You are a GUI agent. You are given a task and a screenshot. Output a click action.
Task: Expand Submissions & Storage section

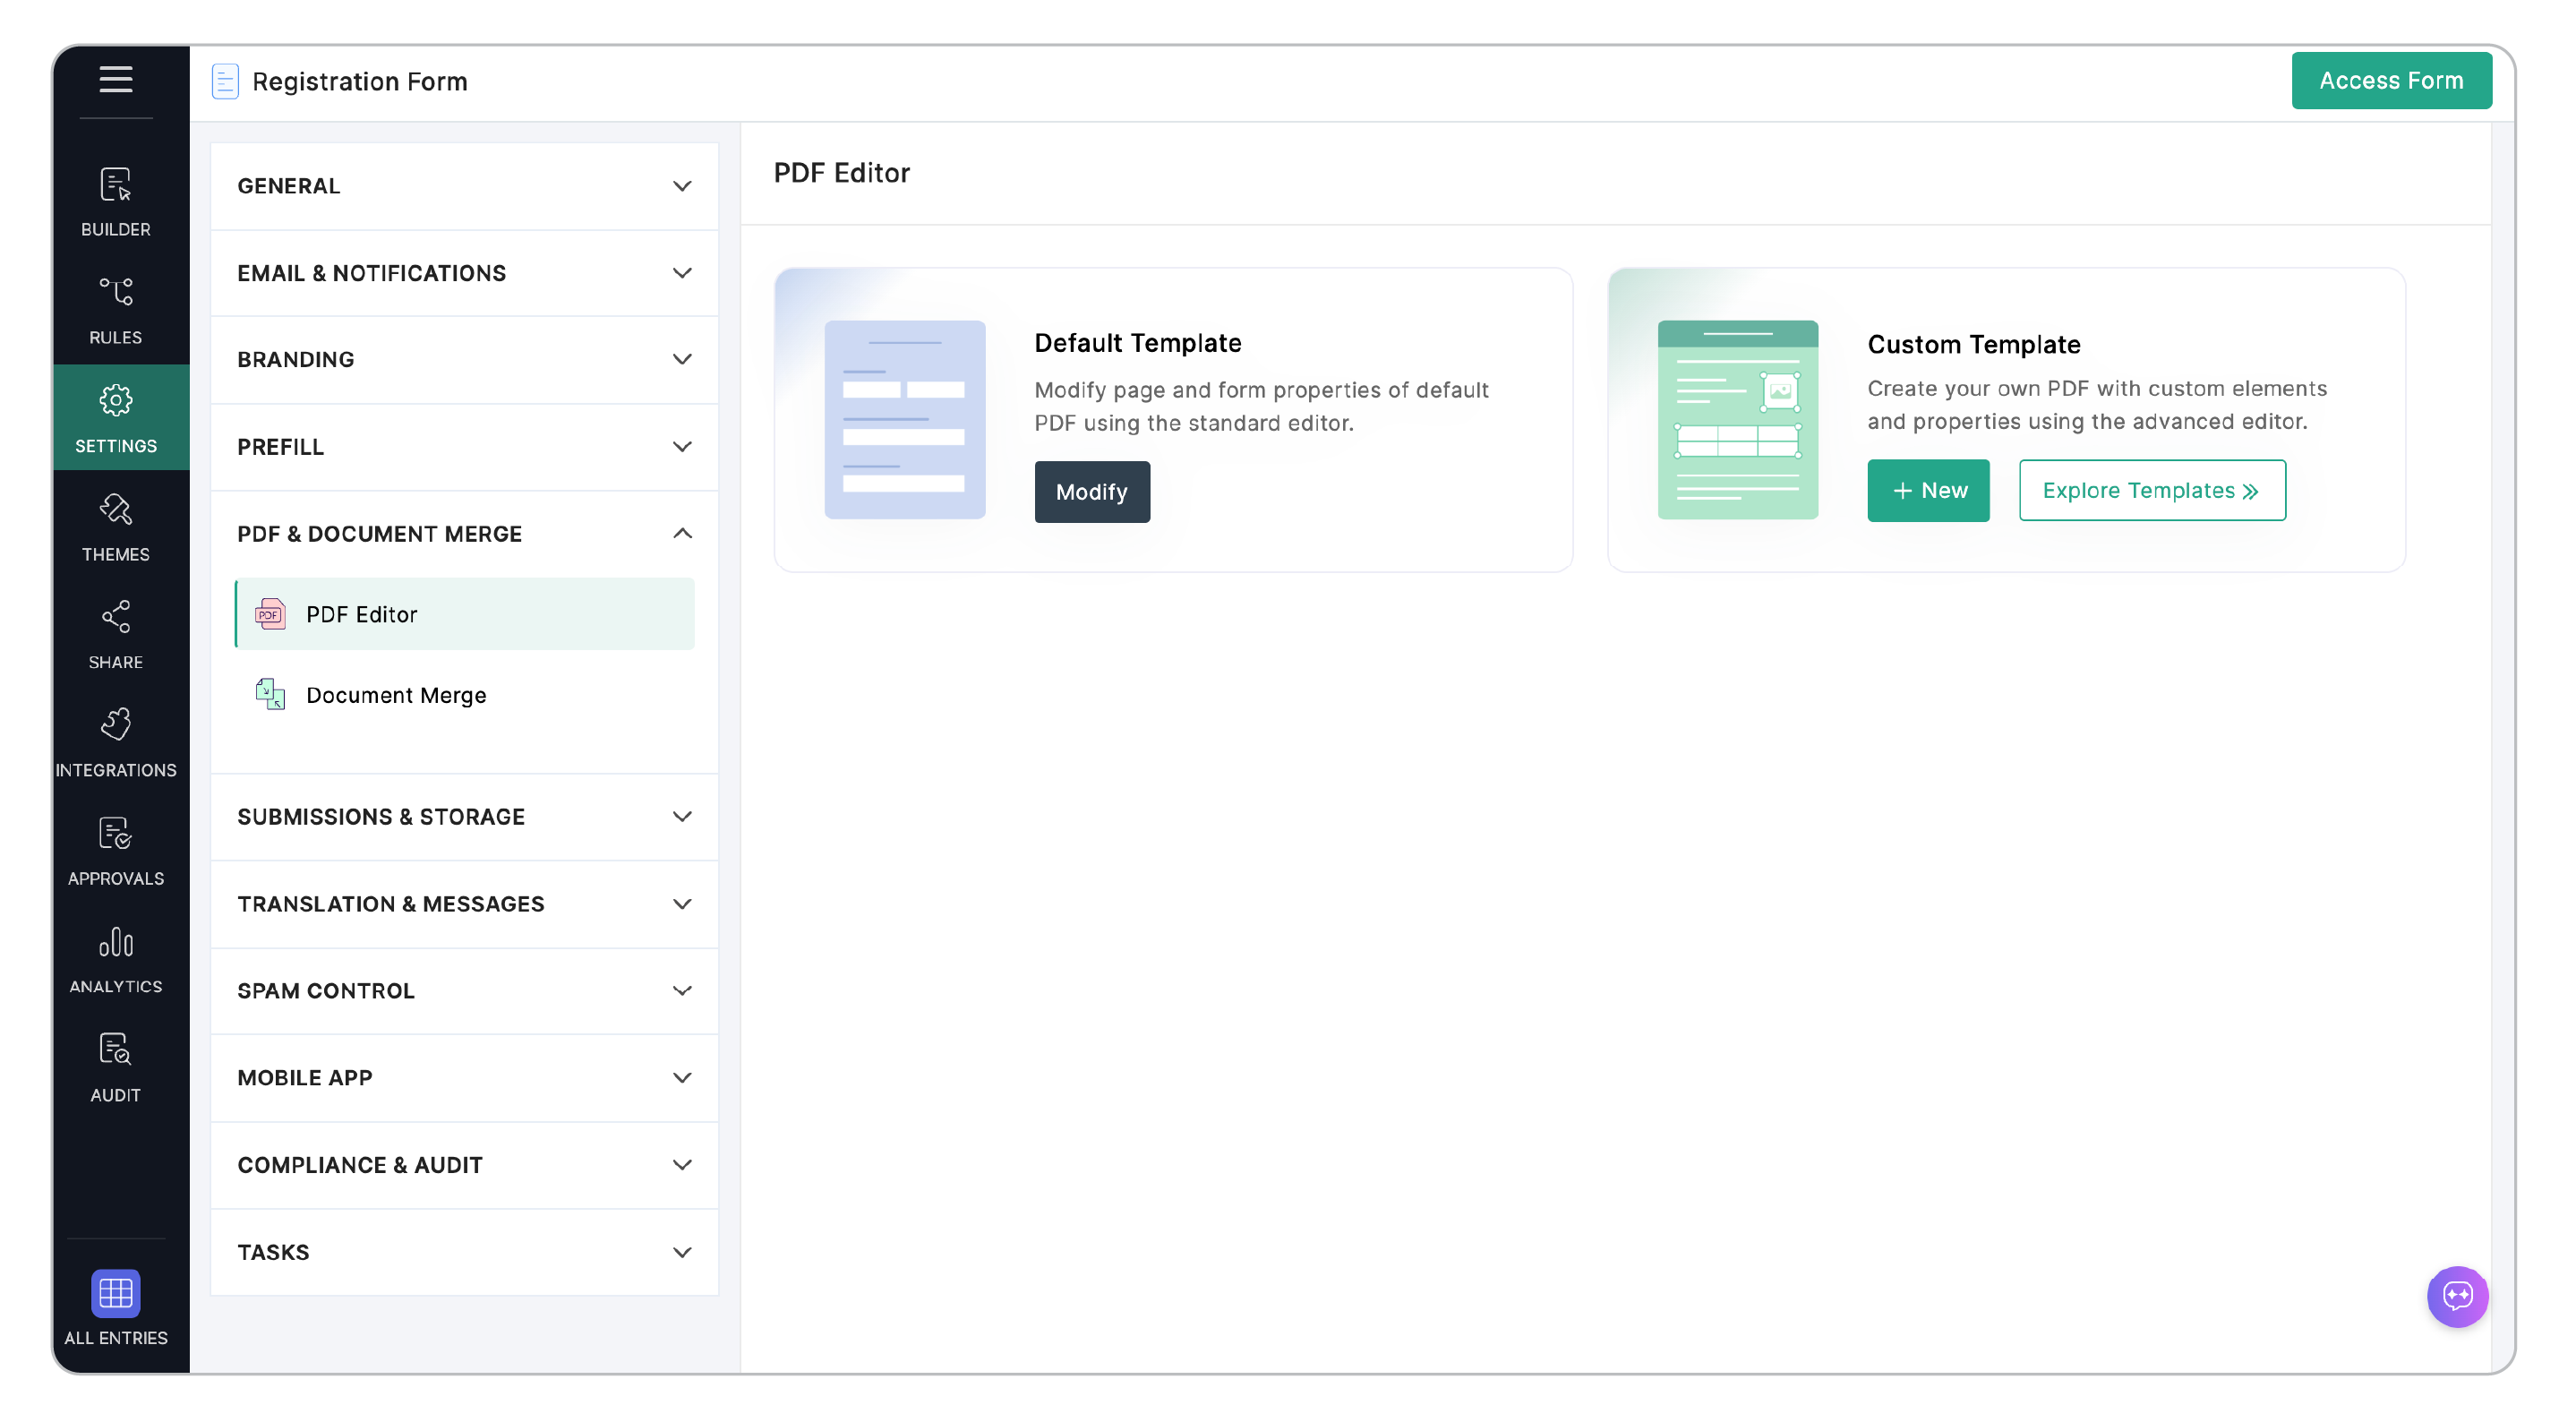(465, 817)
